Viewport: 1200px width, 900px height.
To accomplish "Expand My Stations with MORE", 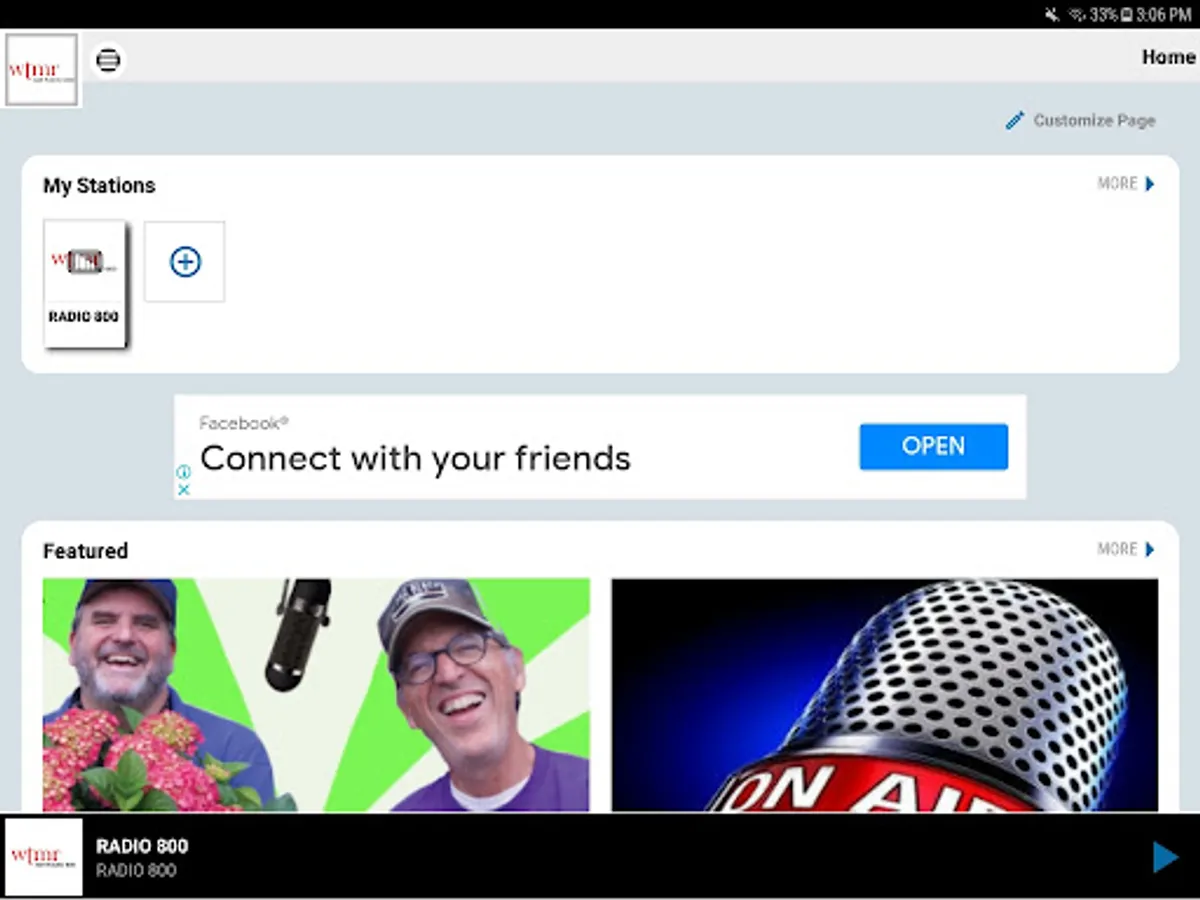I will tap(1126, 184).
